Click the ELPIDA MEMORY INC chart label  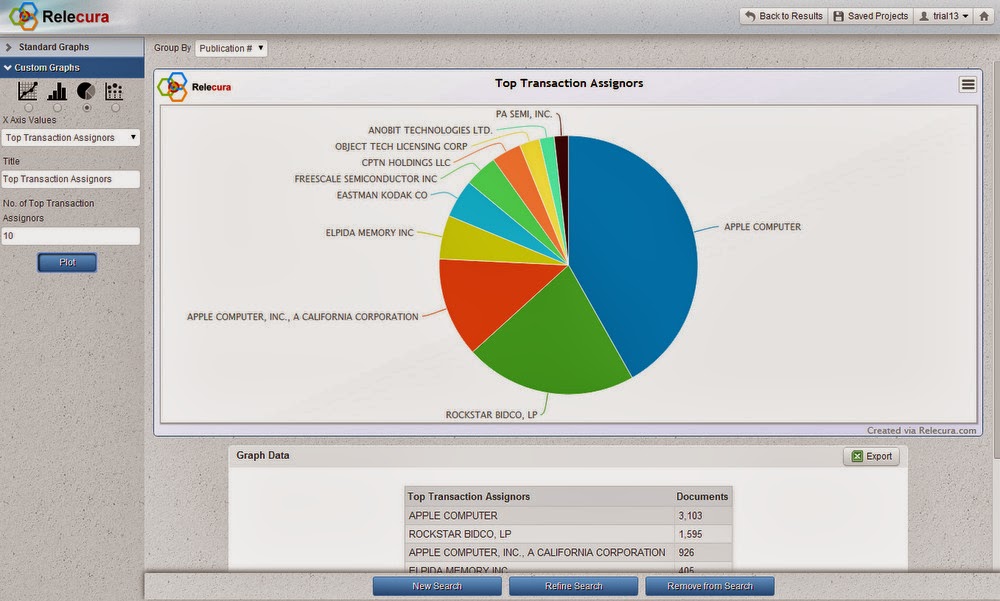[x=369, y=233]
